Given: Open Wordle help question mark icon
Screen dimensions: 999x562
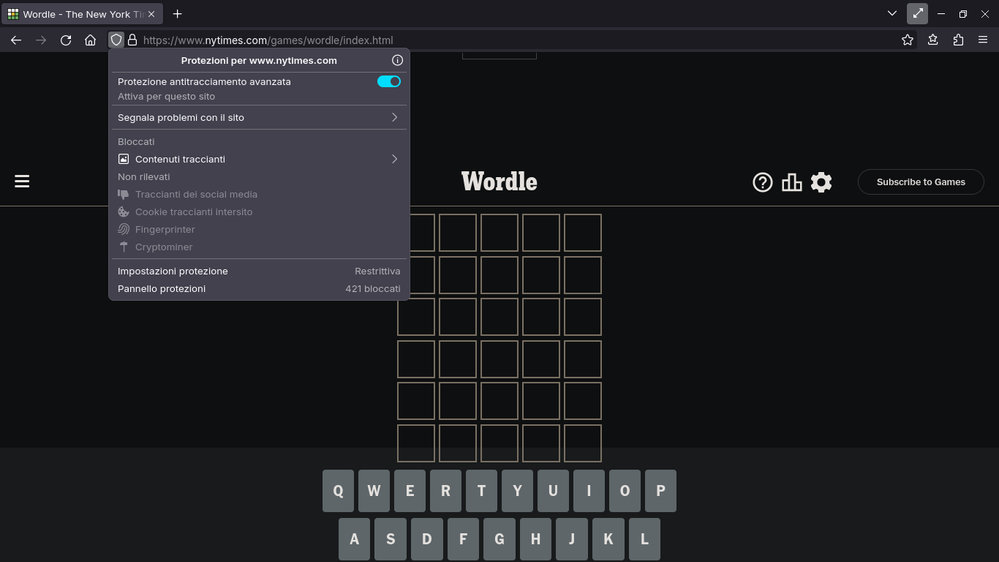Looking at the screenshot, I should point(762,182).
